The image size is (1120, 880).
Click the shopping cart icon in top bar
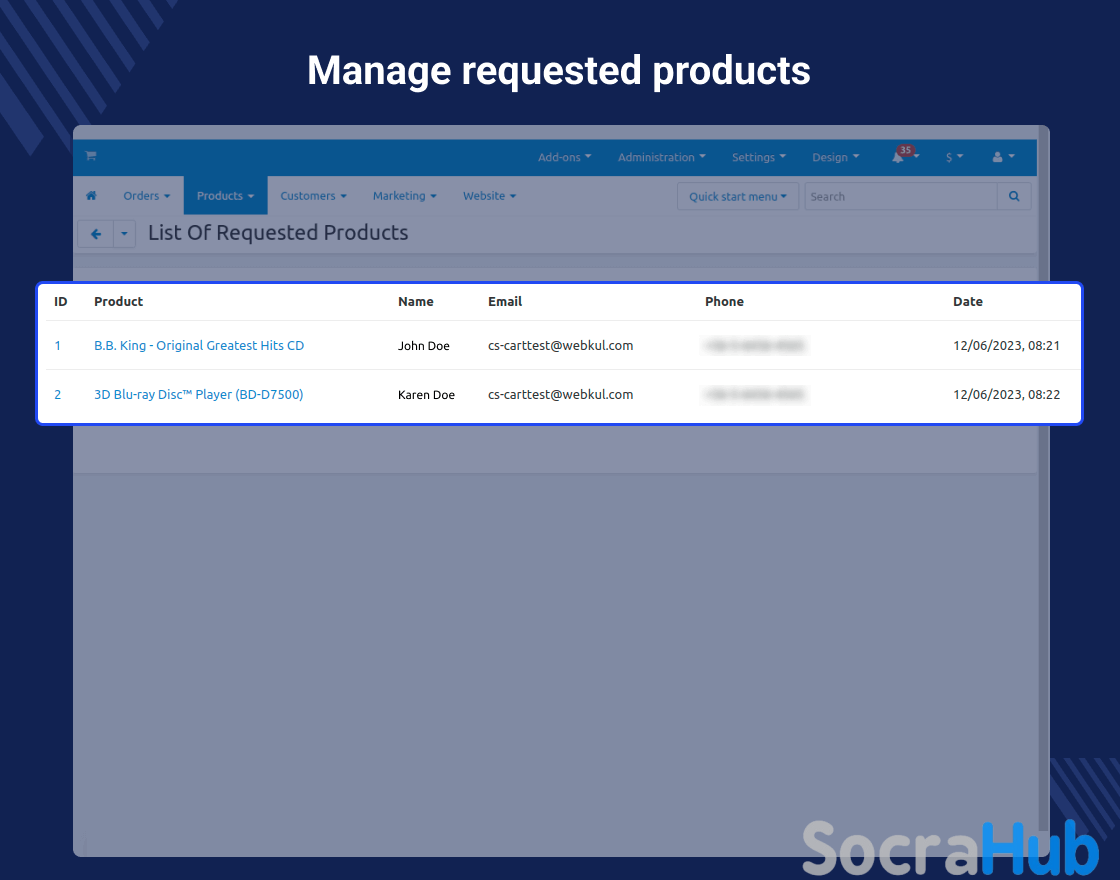pyautogui.click(x=91, y=156)
